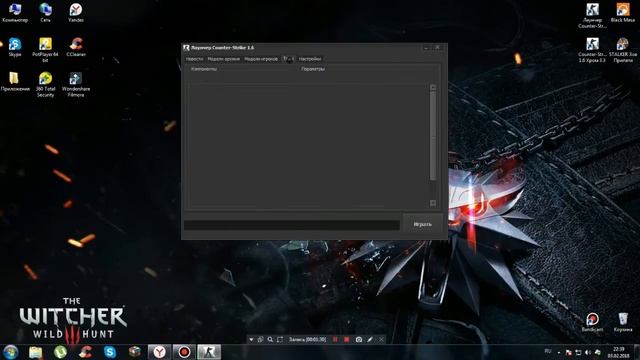The image size is (640, 360).
Task: Click the cube icon on the taskbar
Action: point(135,352)
